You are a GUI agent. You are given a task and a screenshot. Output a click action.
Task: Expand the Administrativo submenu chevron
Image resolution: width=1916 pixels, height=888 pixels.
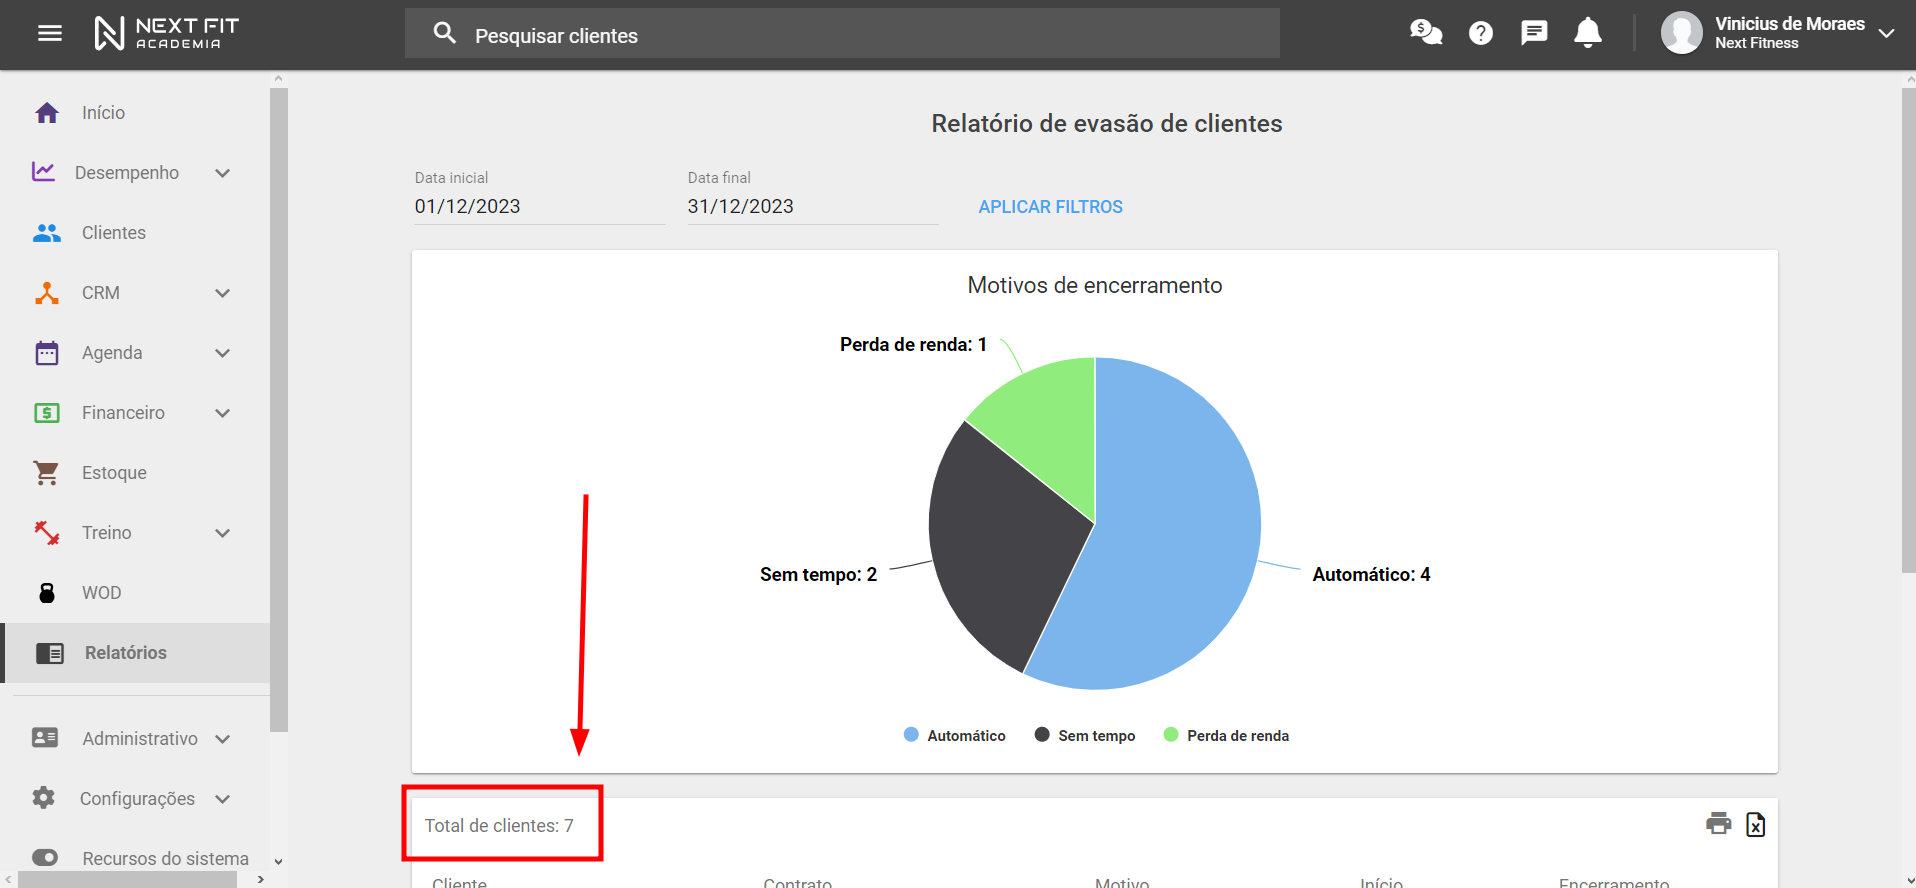click(223, 739)
